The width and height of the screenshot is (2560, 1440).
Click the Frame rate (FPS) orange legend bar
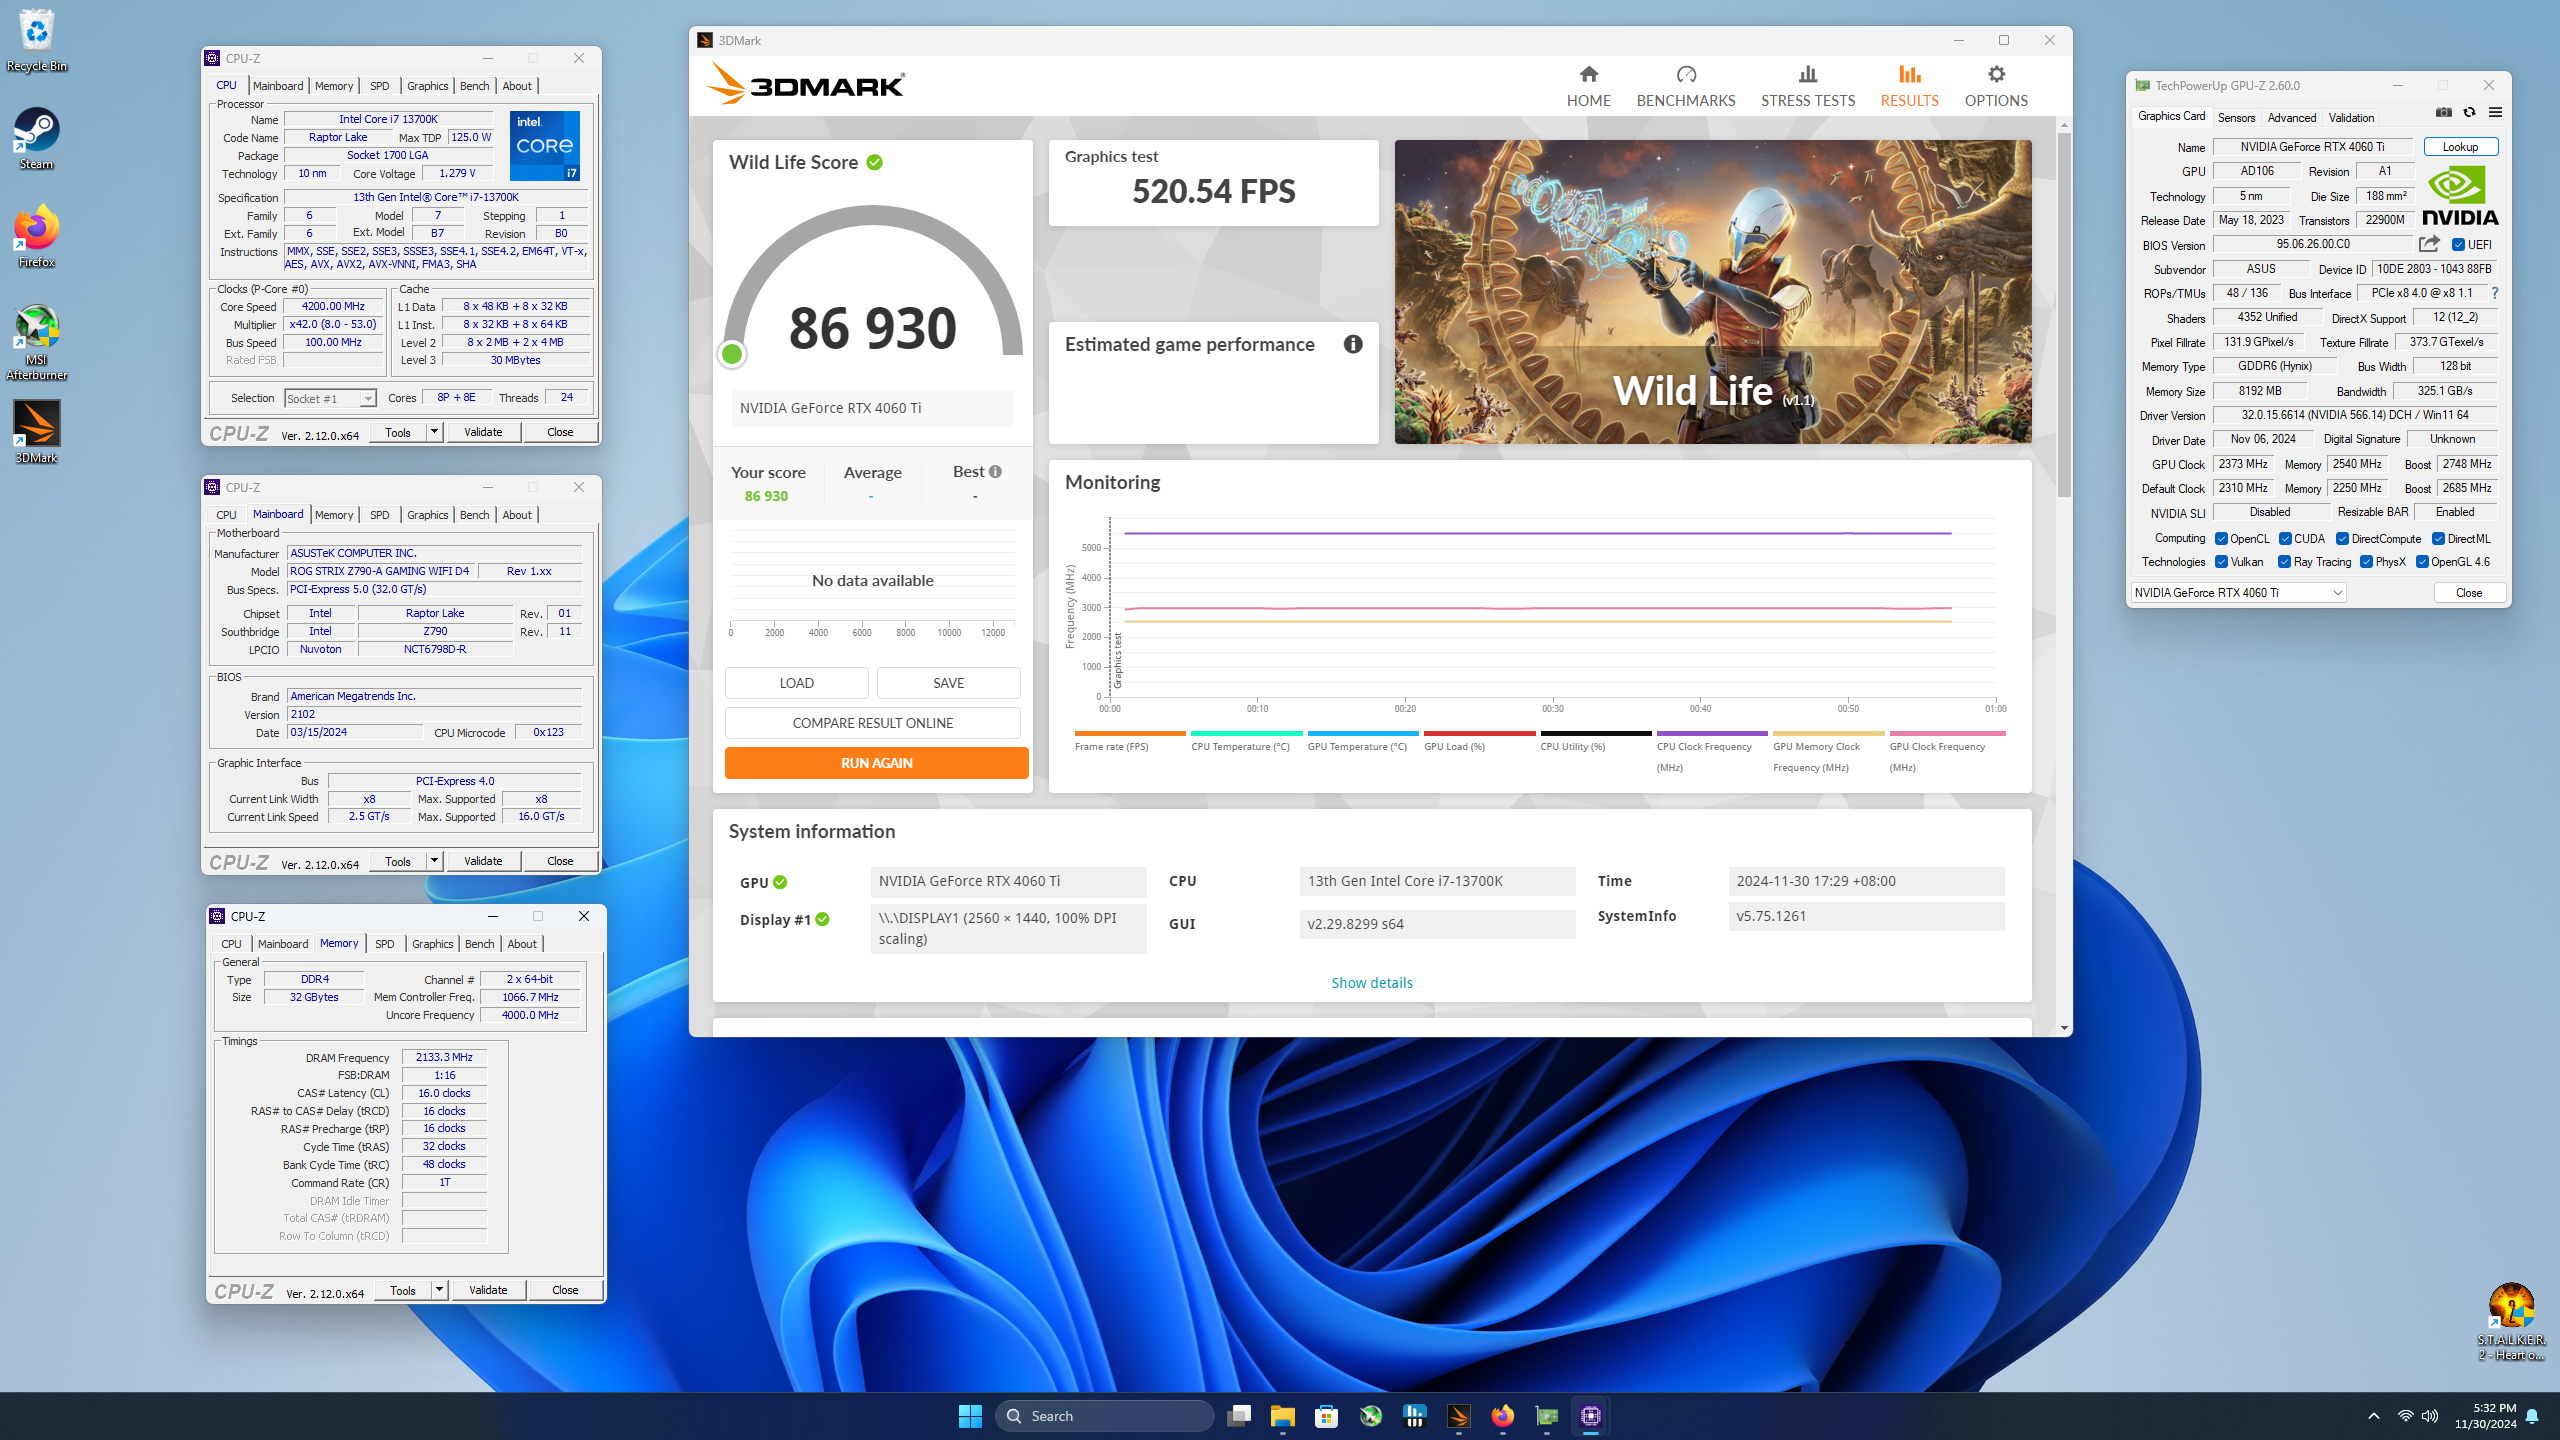(1130, 733)
